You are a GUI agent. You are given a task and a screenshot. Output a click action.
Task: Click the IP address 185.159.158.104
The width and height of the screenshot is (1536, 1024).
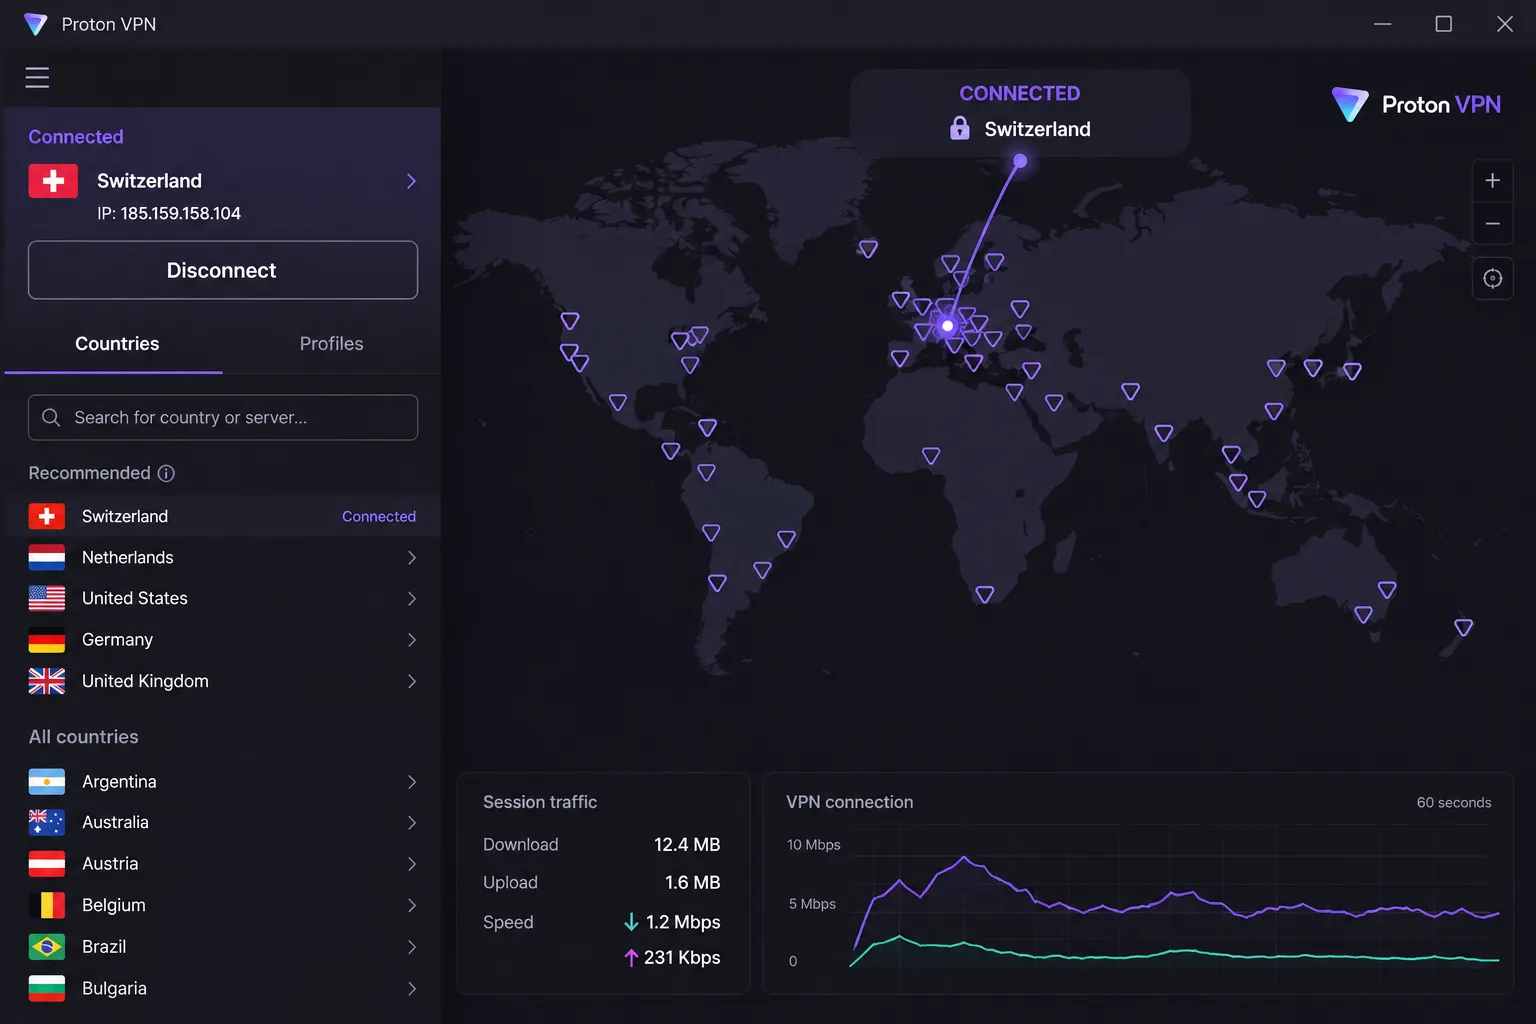point(180,213)
